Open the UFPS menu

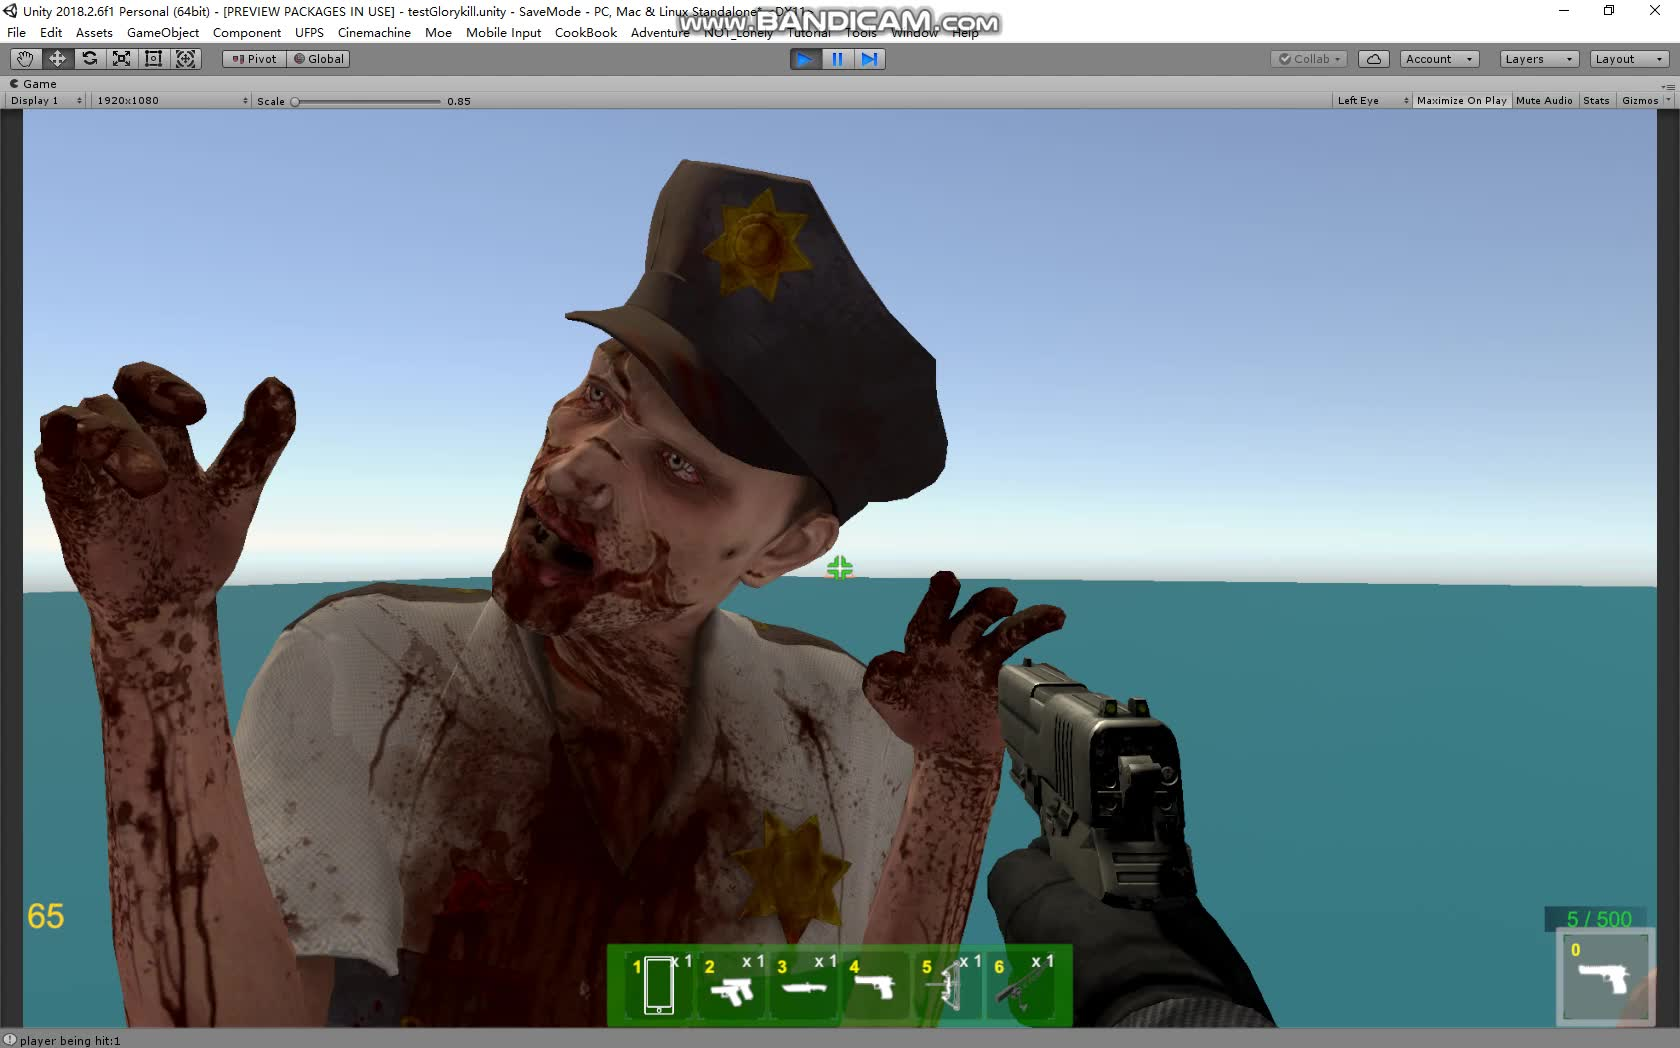[309, 32]
